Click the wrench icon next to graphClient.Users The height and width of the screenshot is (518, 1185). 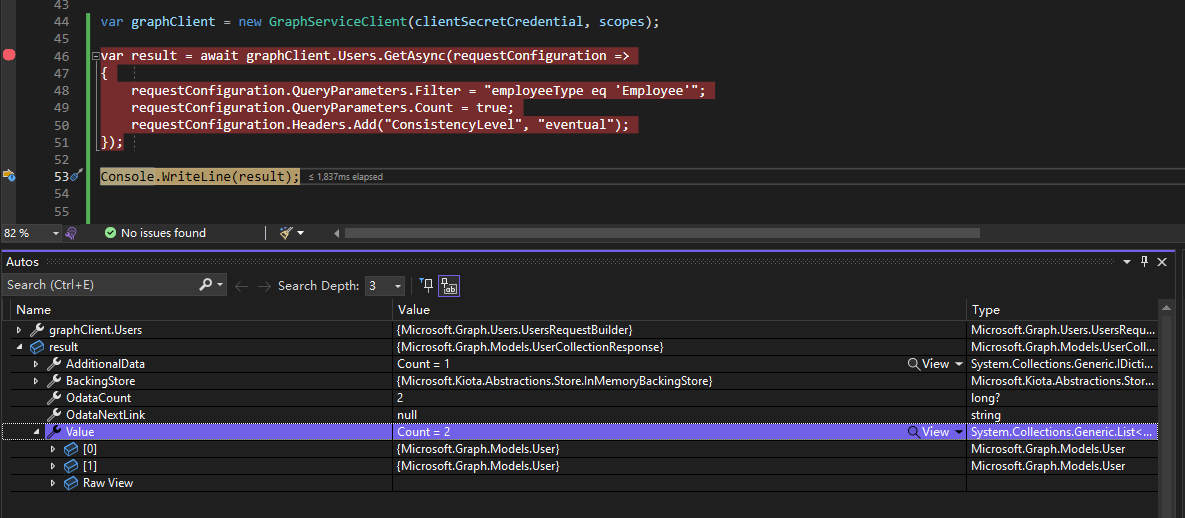click(37, 330)
